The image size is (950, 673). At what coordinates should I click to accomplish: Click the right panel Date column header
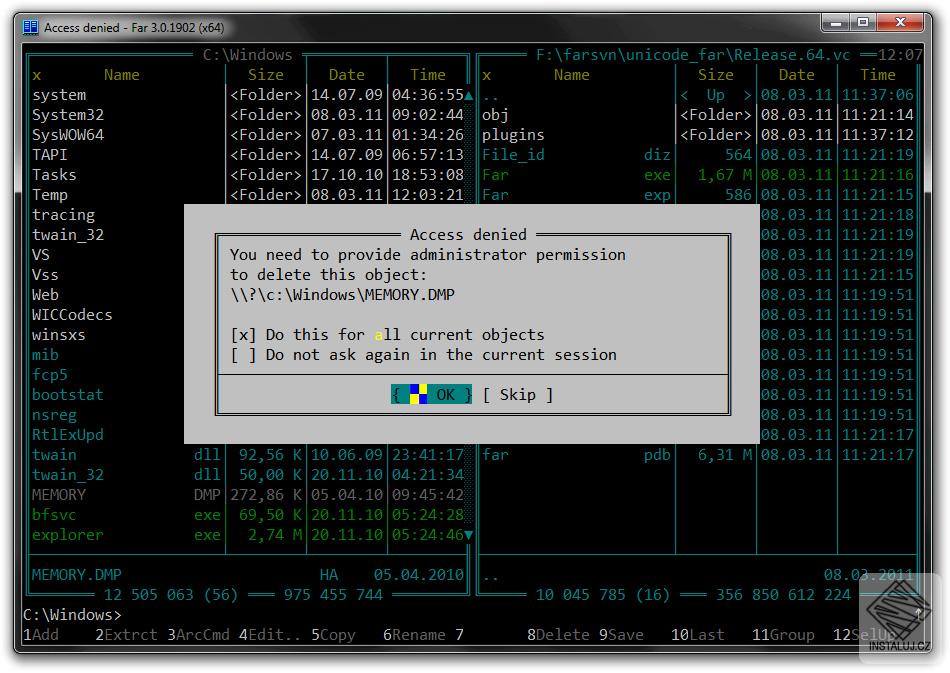pyautogui.click(x=796, y=75)
